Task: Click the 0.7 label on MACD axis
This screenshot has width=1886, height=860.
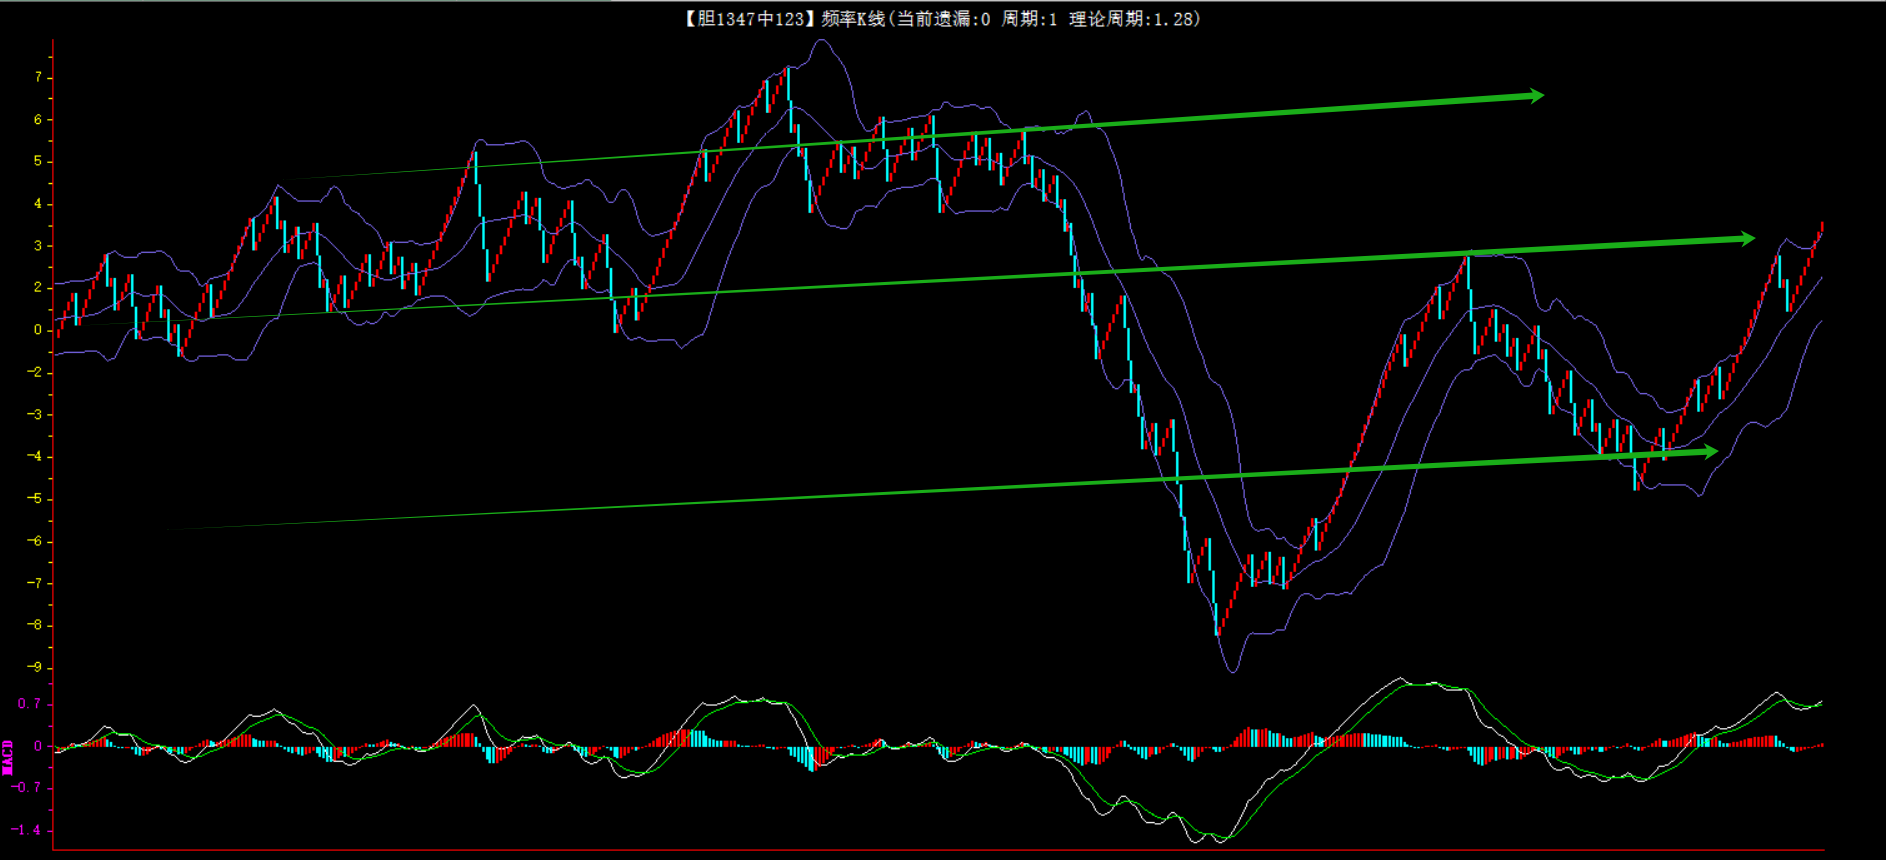Action: click(29, 704)
